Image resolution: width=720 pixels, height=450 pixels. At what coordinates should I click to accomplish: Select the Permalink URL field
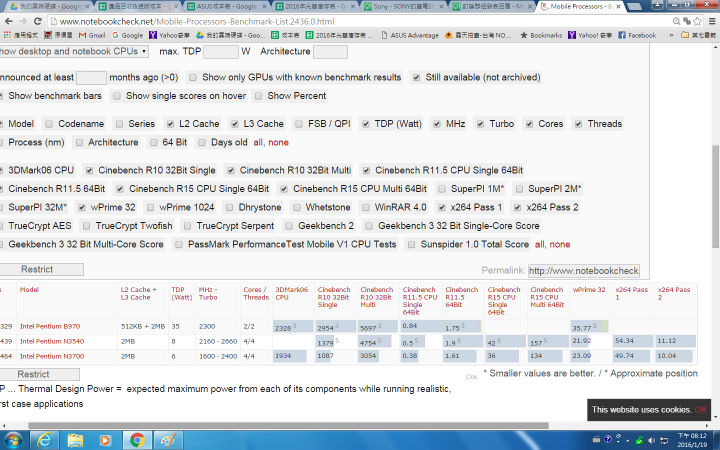pos(584,271)
